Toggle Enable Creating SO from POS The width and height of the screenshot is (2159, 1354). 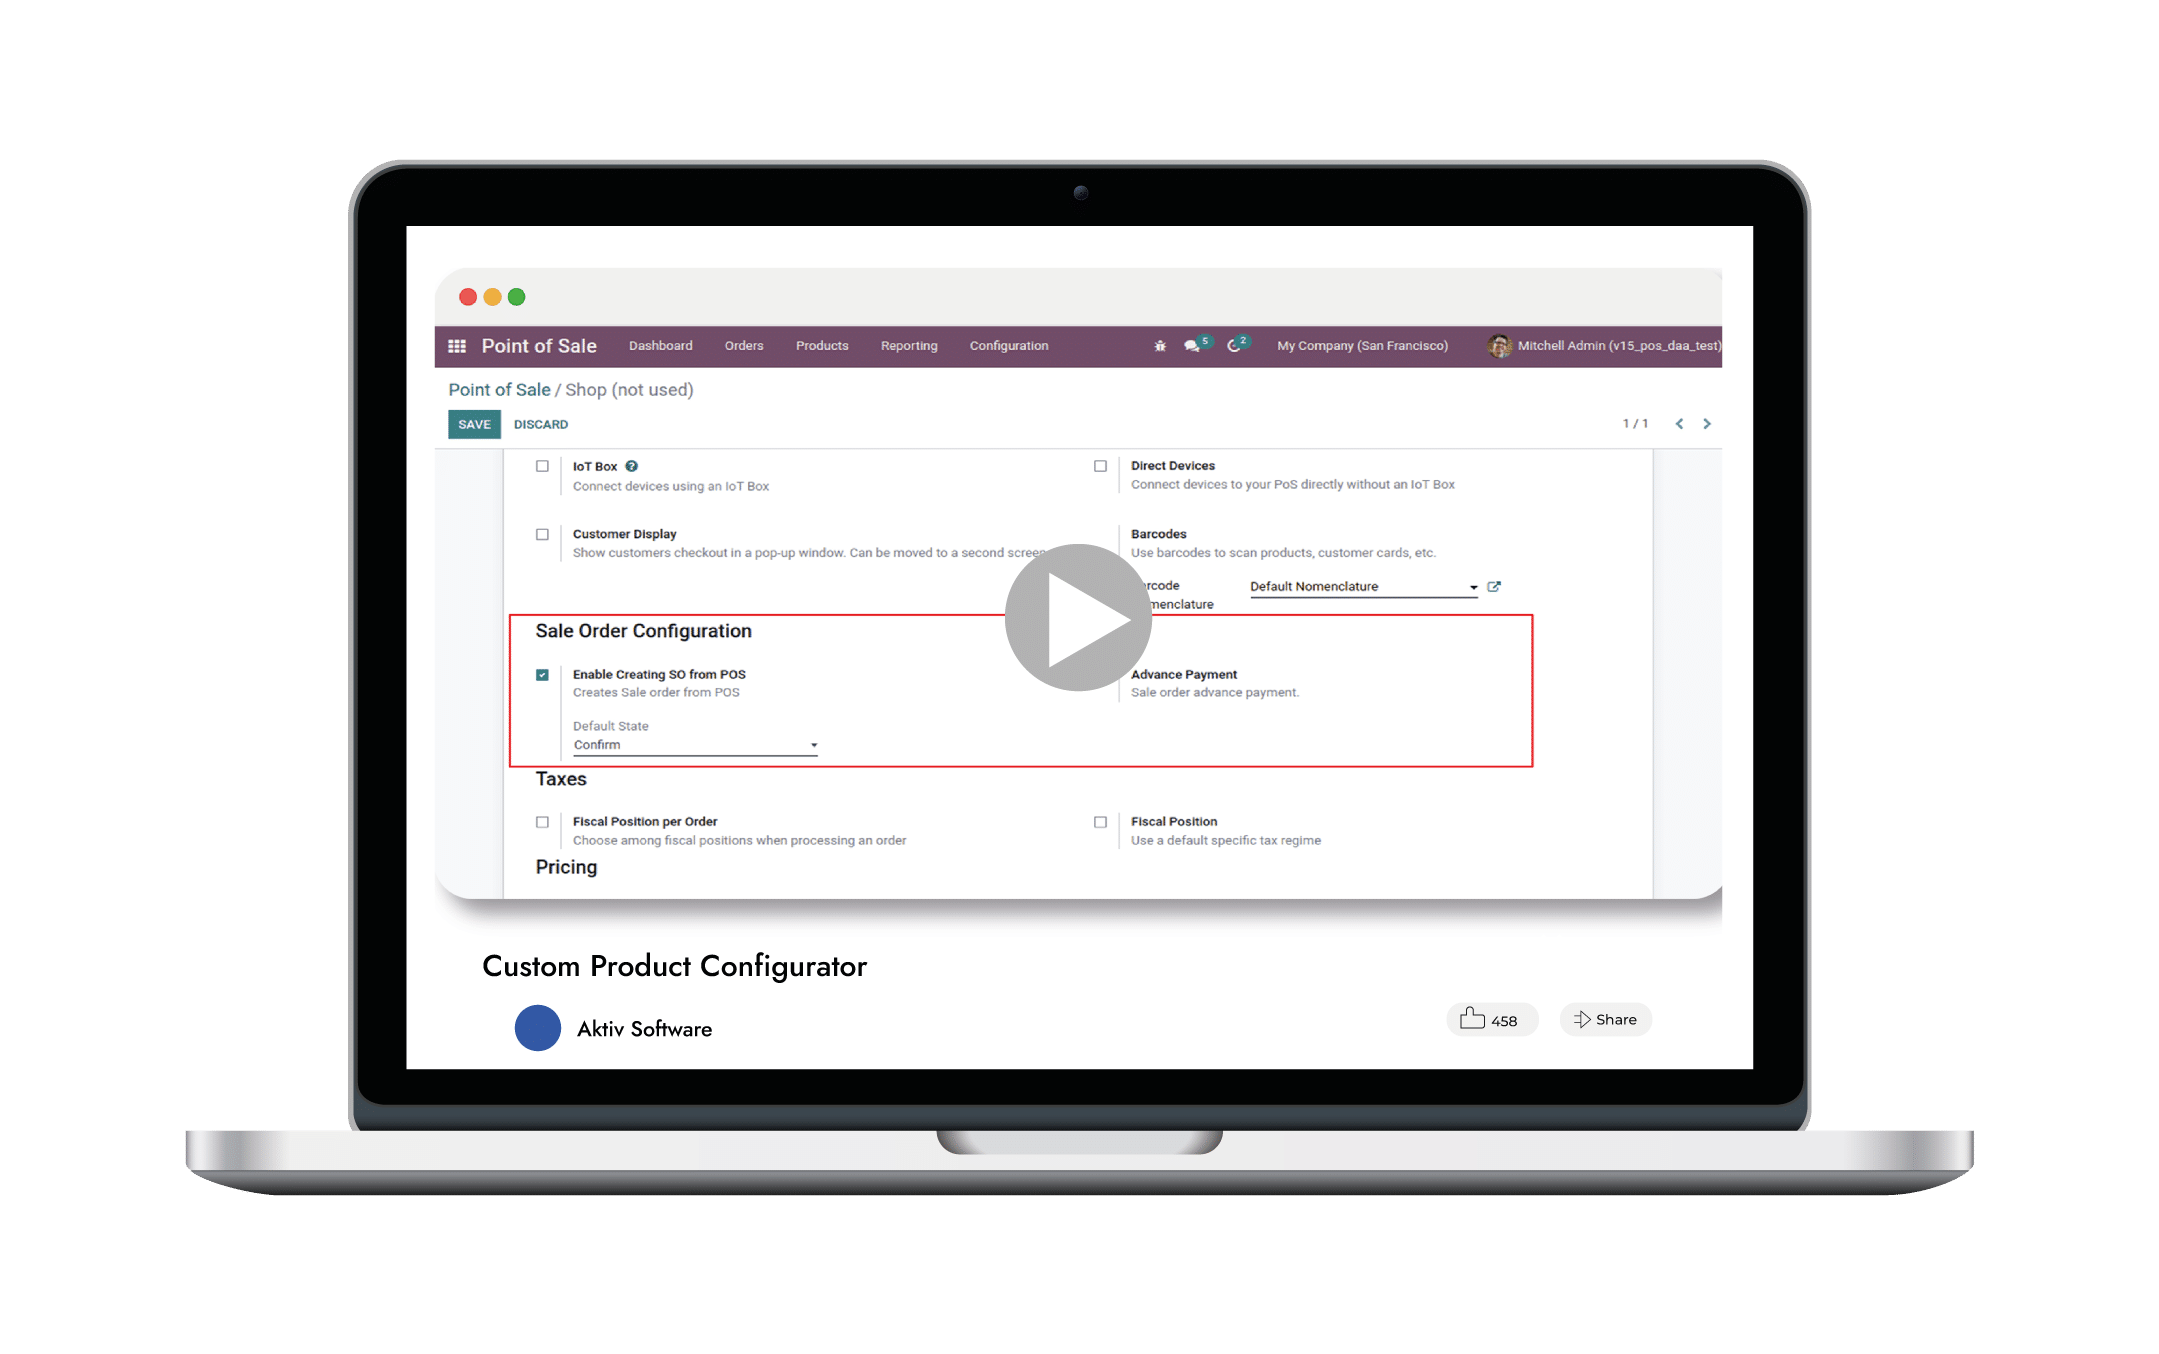click(543, 671)
